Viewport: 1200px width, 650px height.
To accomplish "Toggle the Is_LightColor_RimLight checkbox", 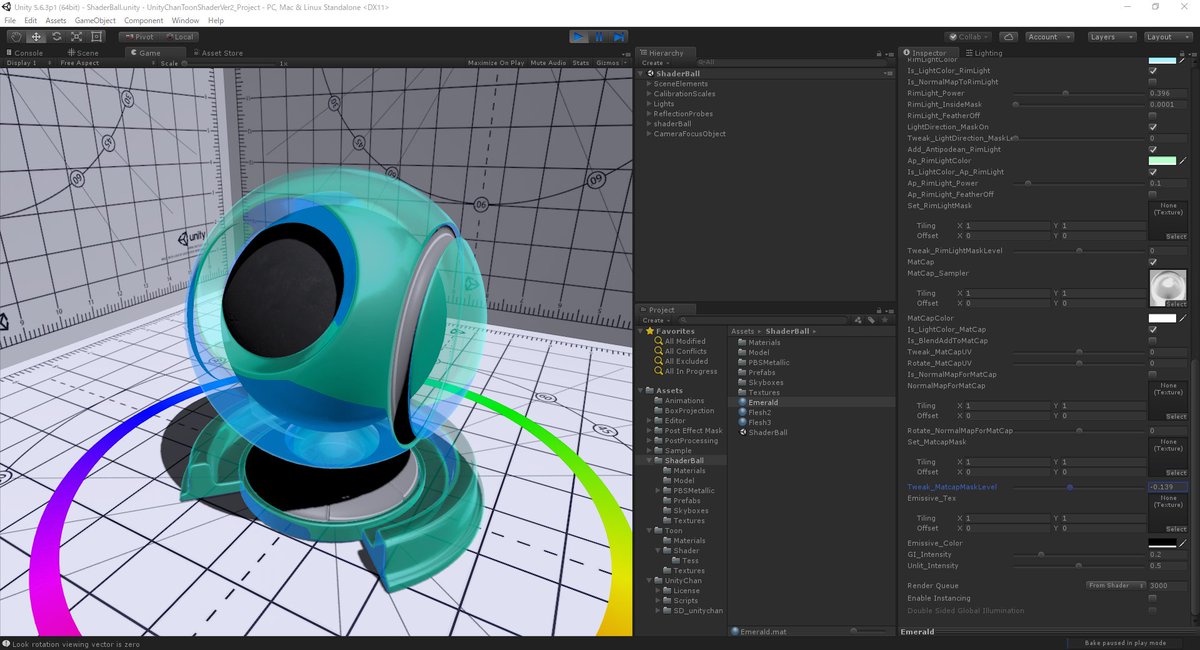I will 1153,71.
